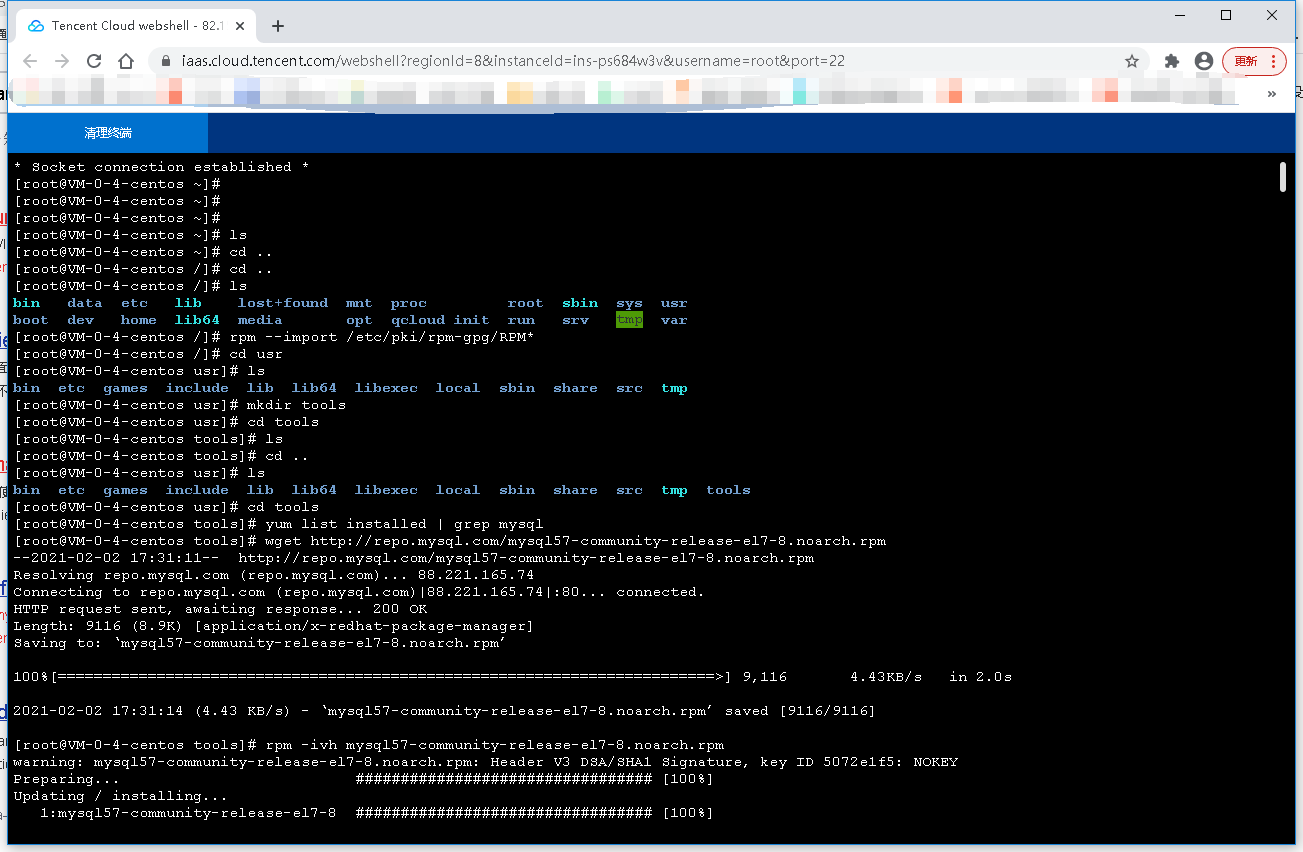1303x852 pixels.
Task: Maximize the browser window
Action: (x=1226, y=15)
